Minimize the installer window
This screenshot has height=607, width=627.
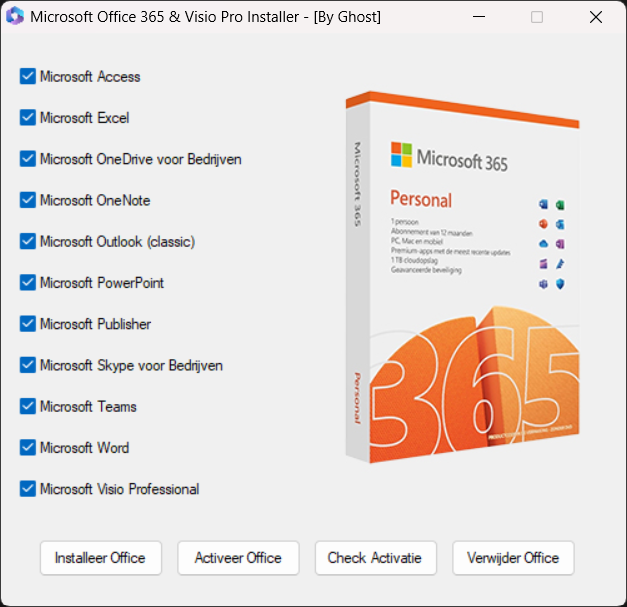(x=479, y=17)
